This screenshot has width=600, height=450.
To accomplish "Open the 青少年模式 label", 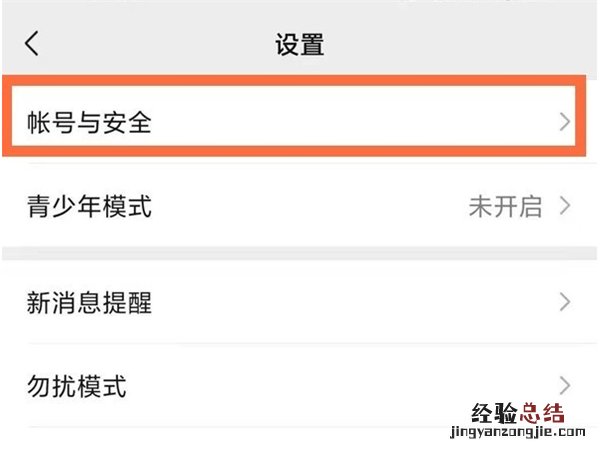I will [89, 207].
